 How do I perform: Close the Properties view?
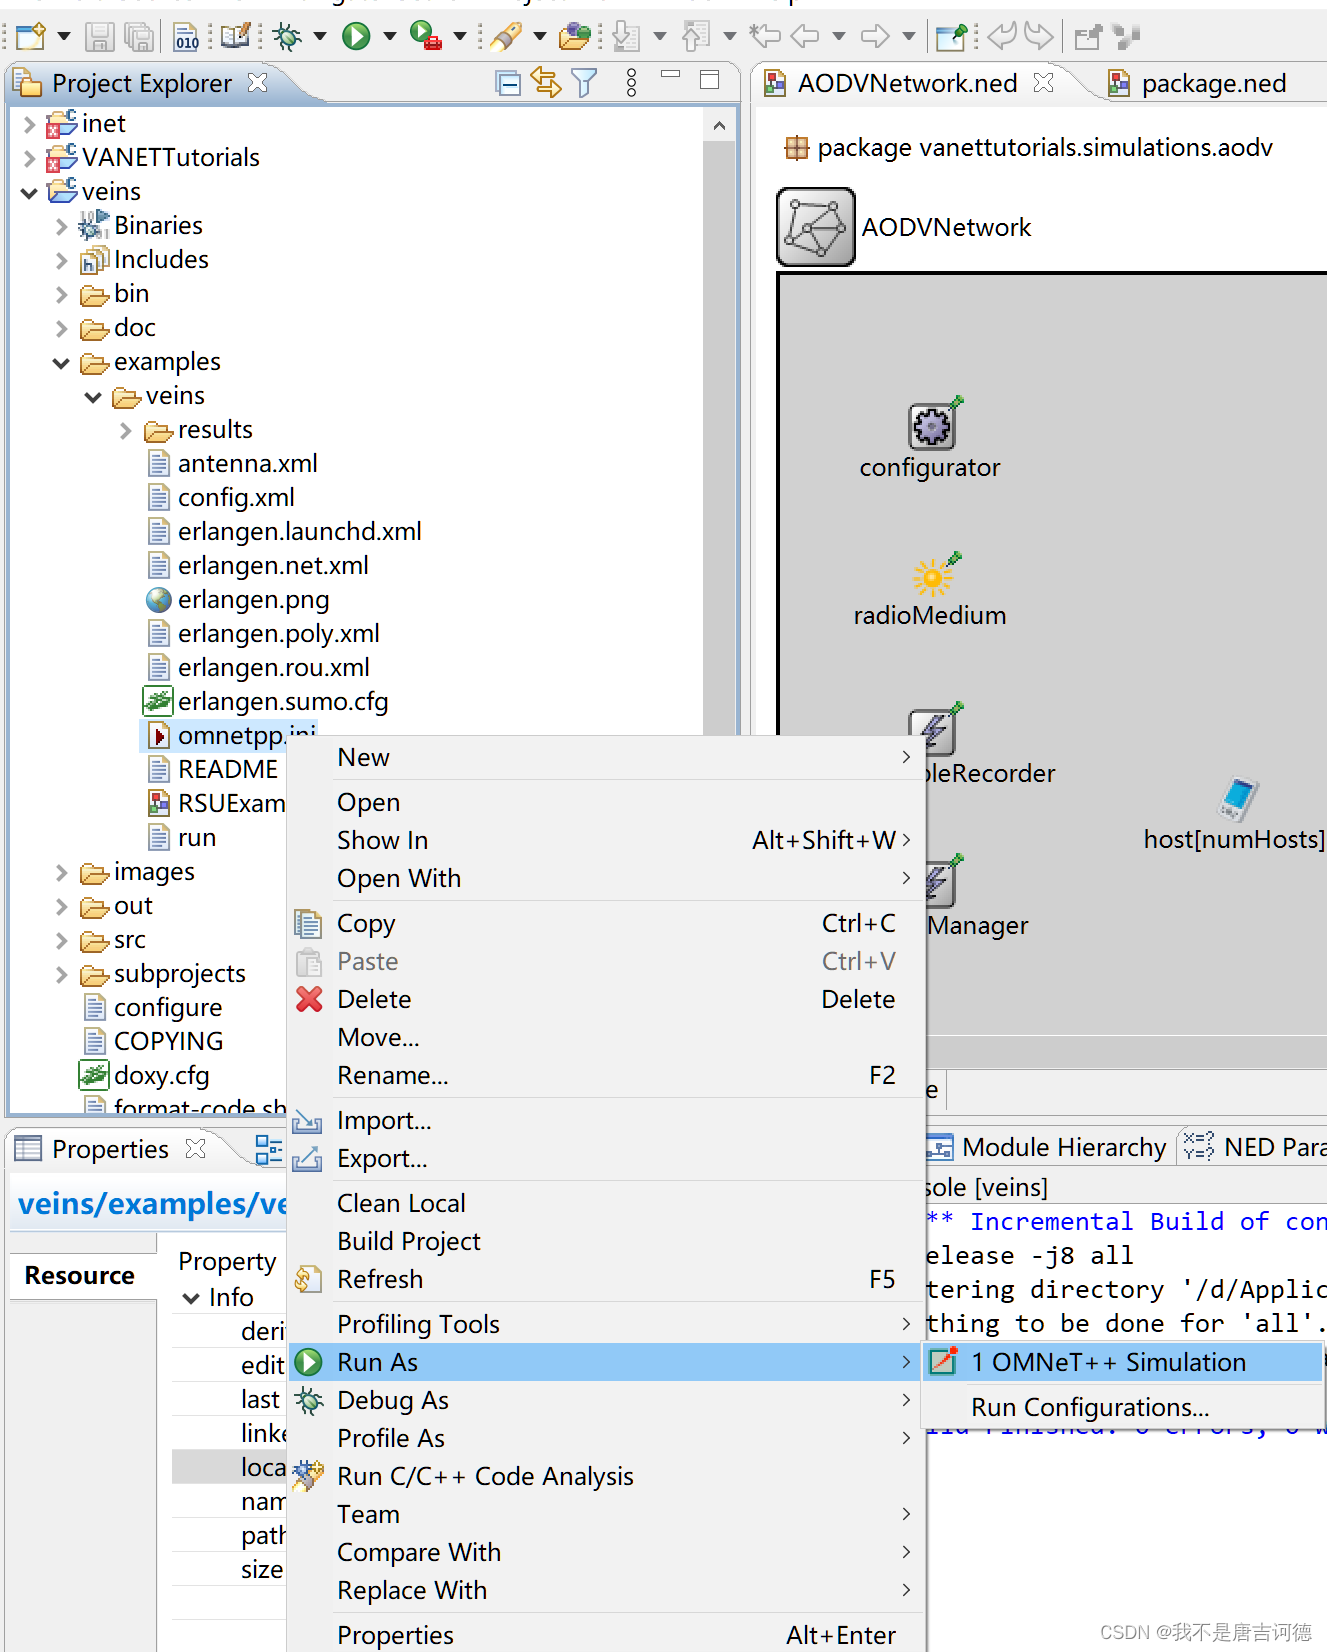[196, 1148]
